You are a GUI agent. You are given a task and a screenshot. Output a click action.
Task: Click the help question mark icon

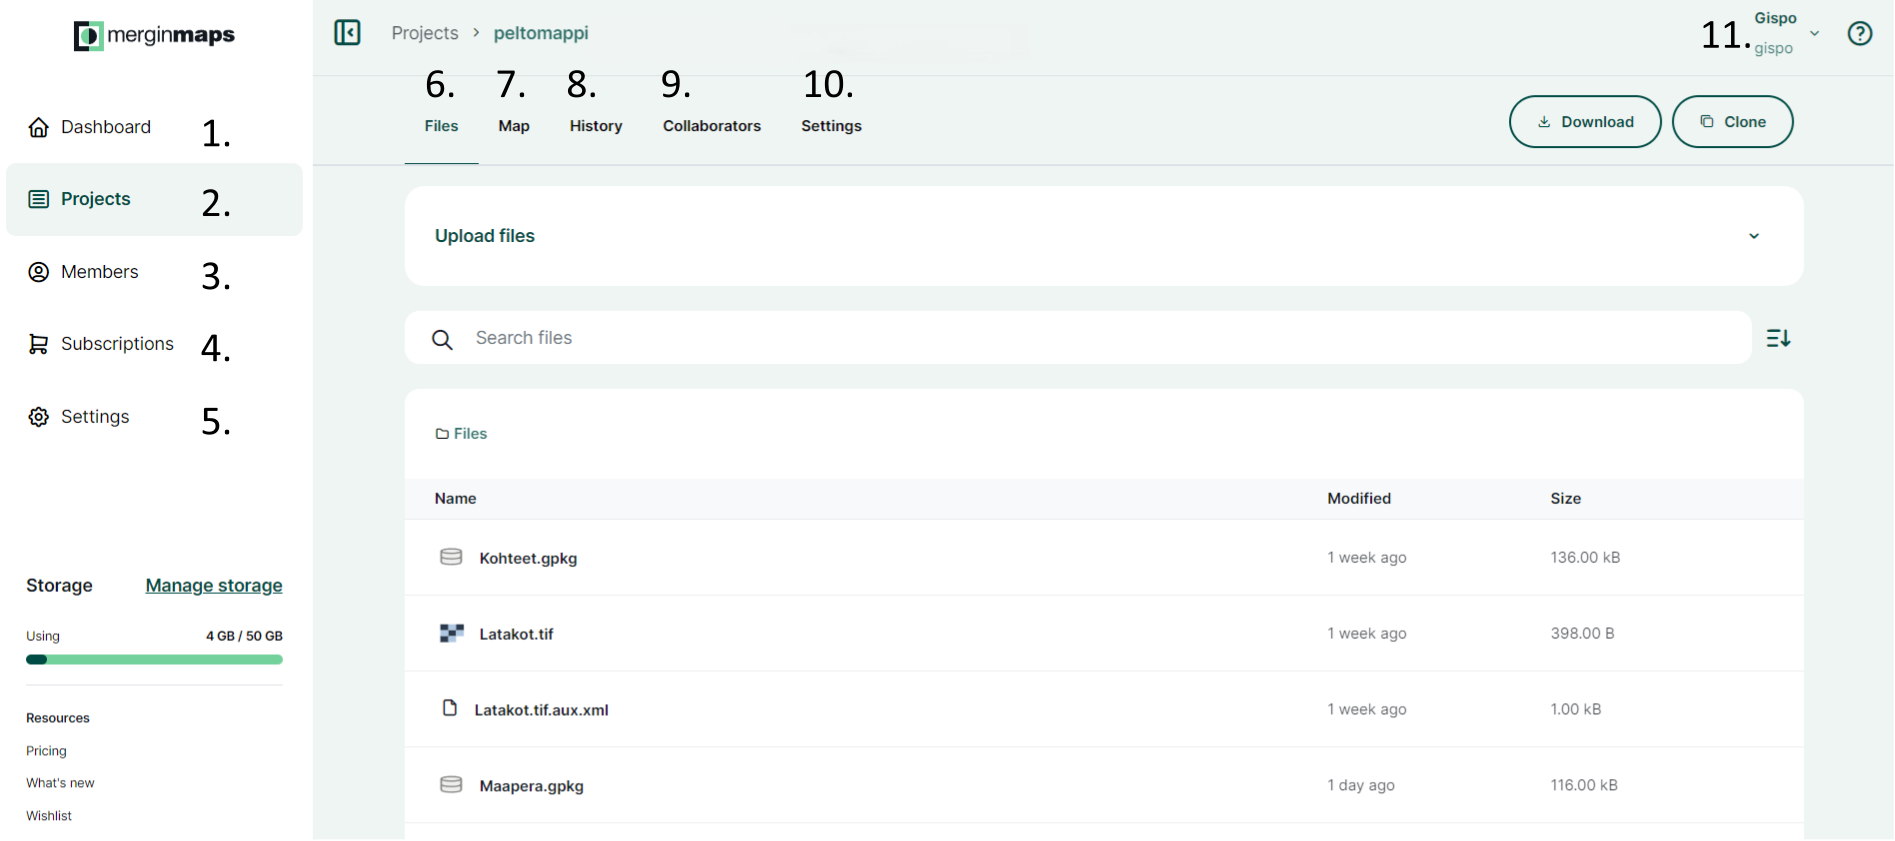point(1859,34)
